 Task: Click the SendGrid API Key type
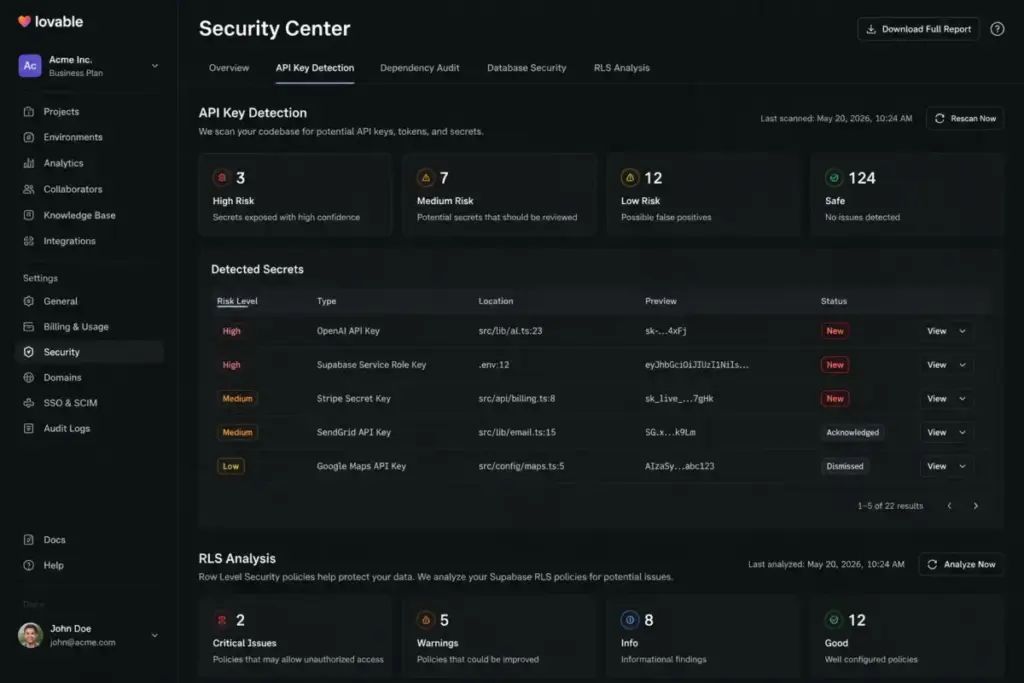click(x=353, y=432)
